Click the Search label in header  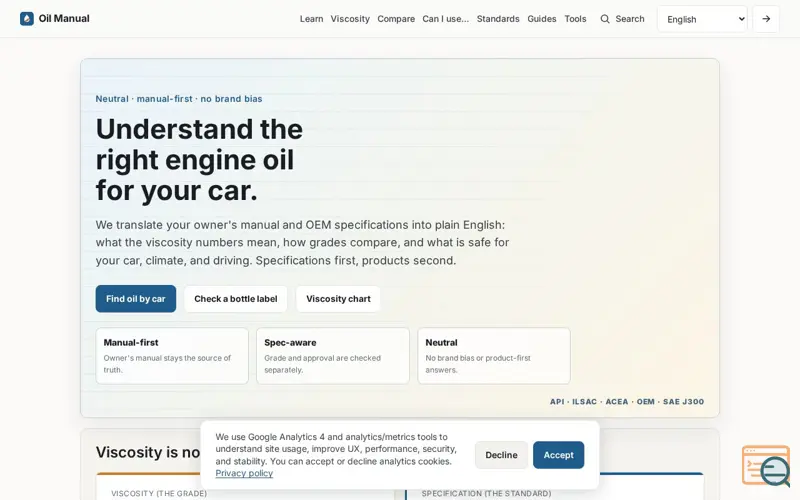click(630, 19)
